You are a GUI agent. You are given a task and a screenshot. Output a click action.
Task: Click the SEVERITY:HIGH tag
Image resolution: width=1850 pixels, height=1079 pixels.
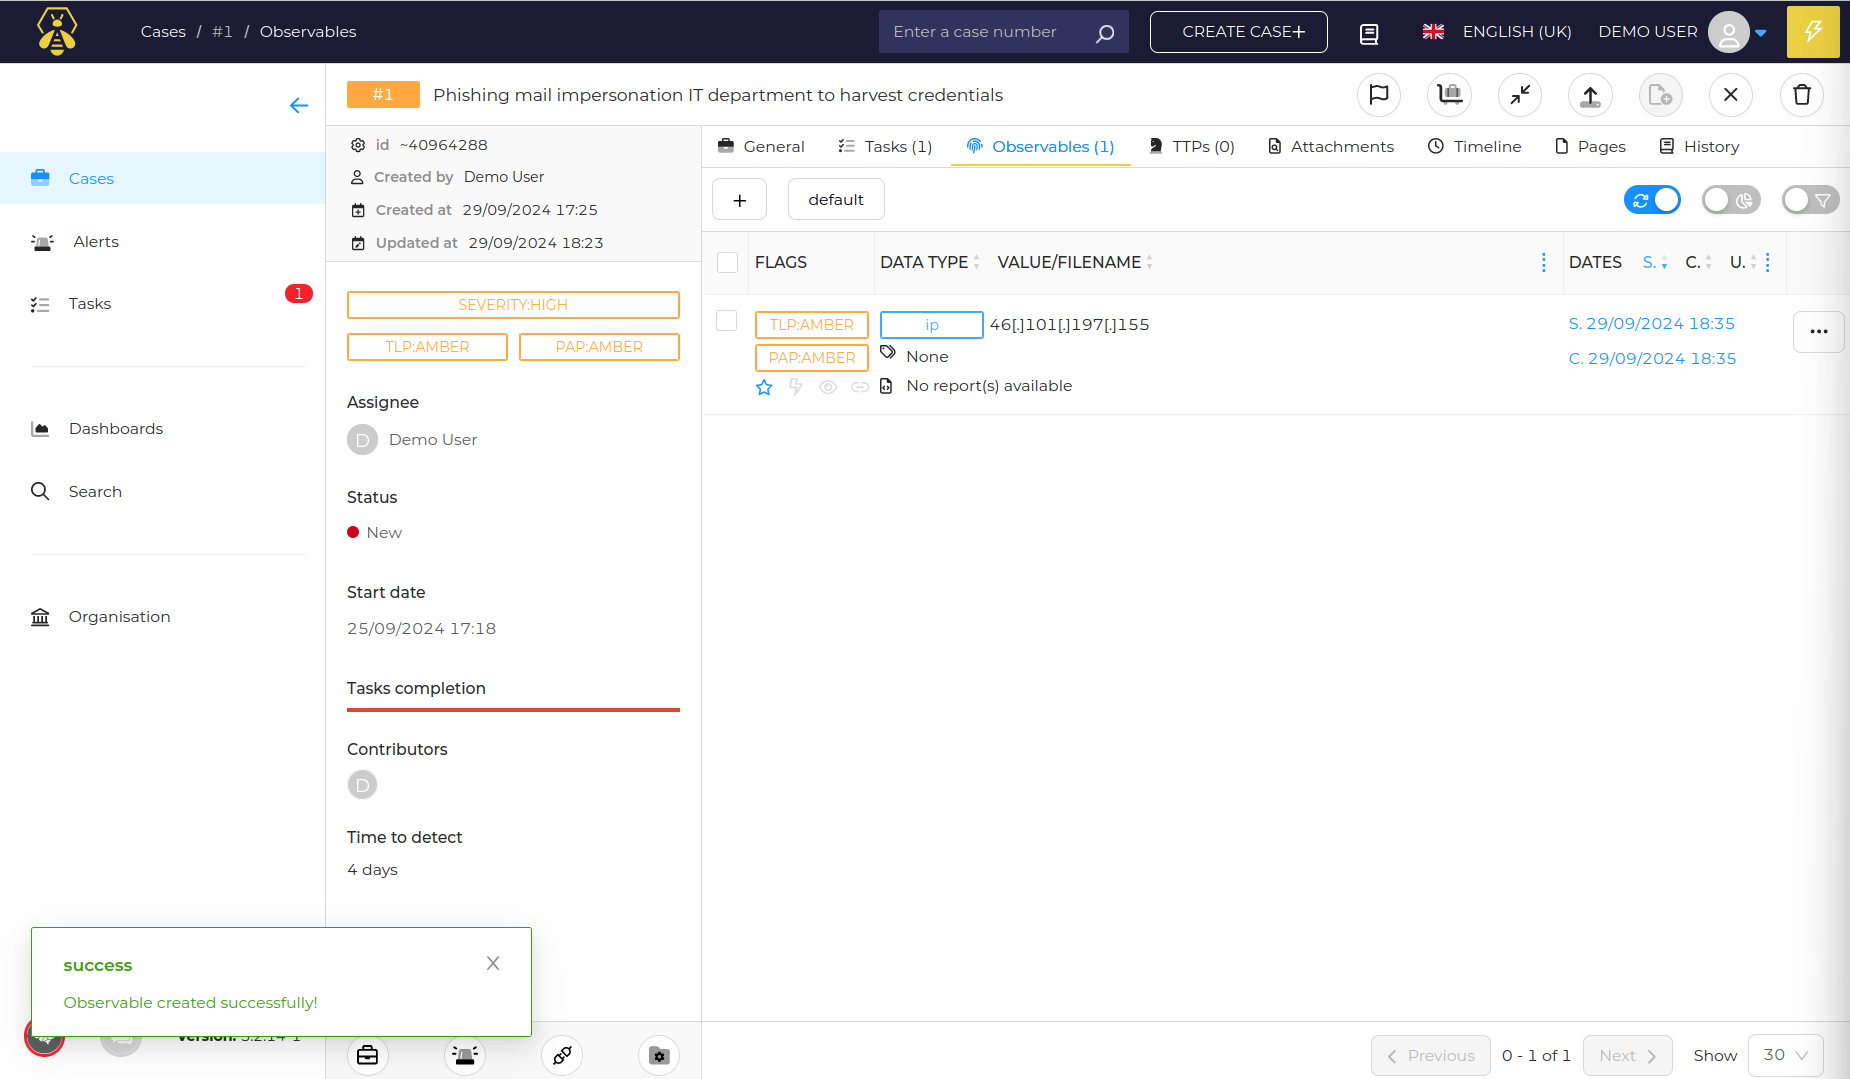pyautogui.click(x=513, y=305)
